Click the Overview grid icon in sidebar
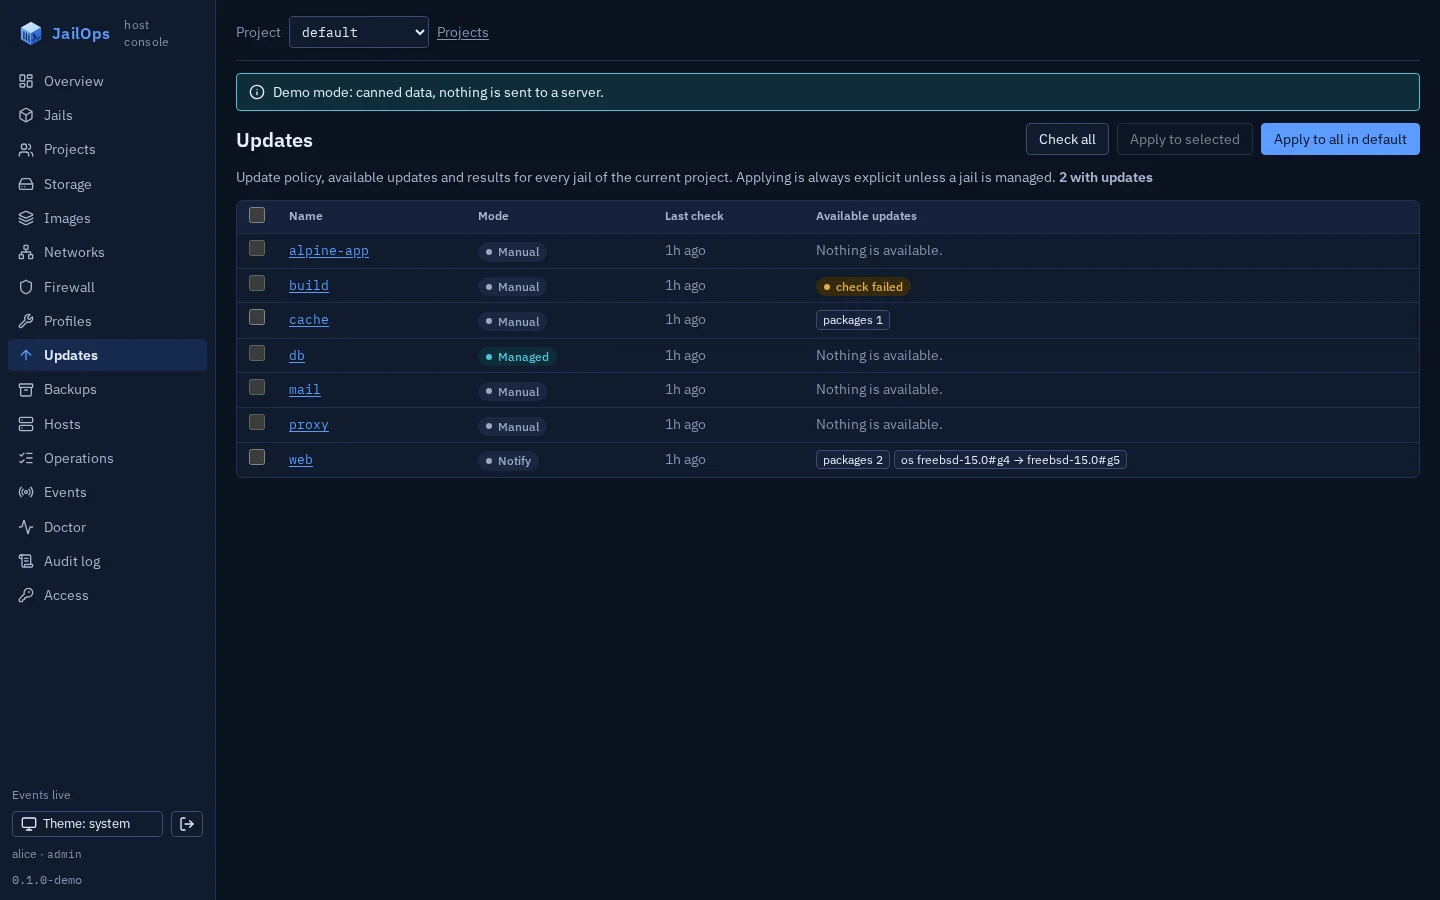Screen dimensions: 1440x900 (26, 81)
